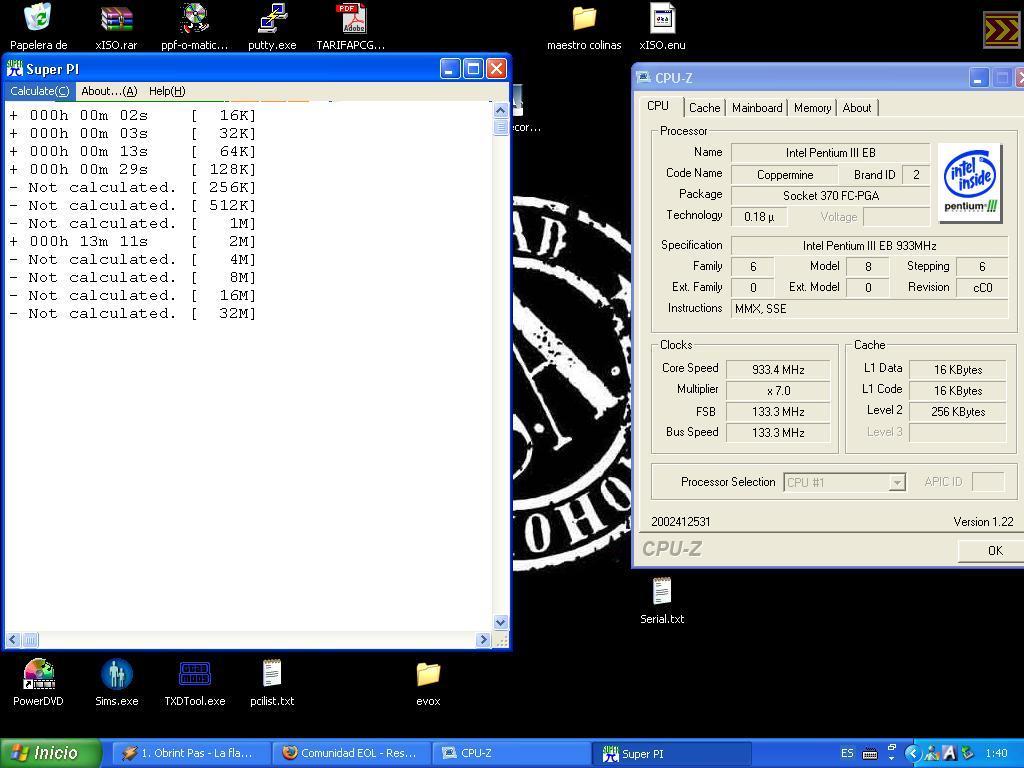Expand the Processor Selection dropdown

point(897,483)
